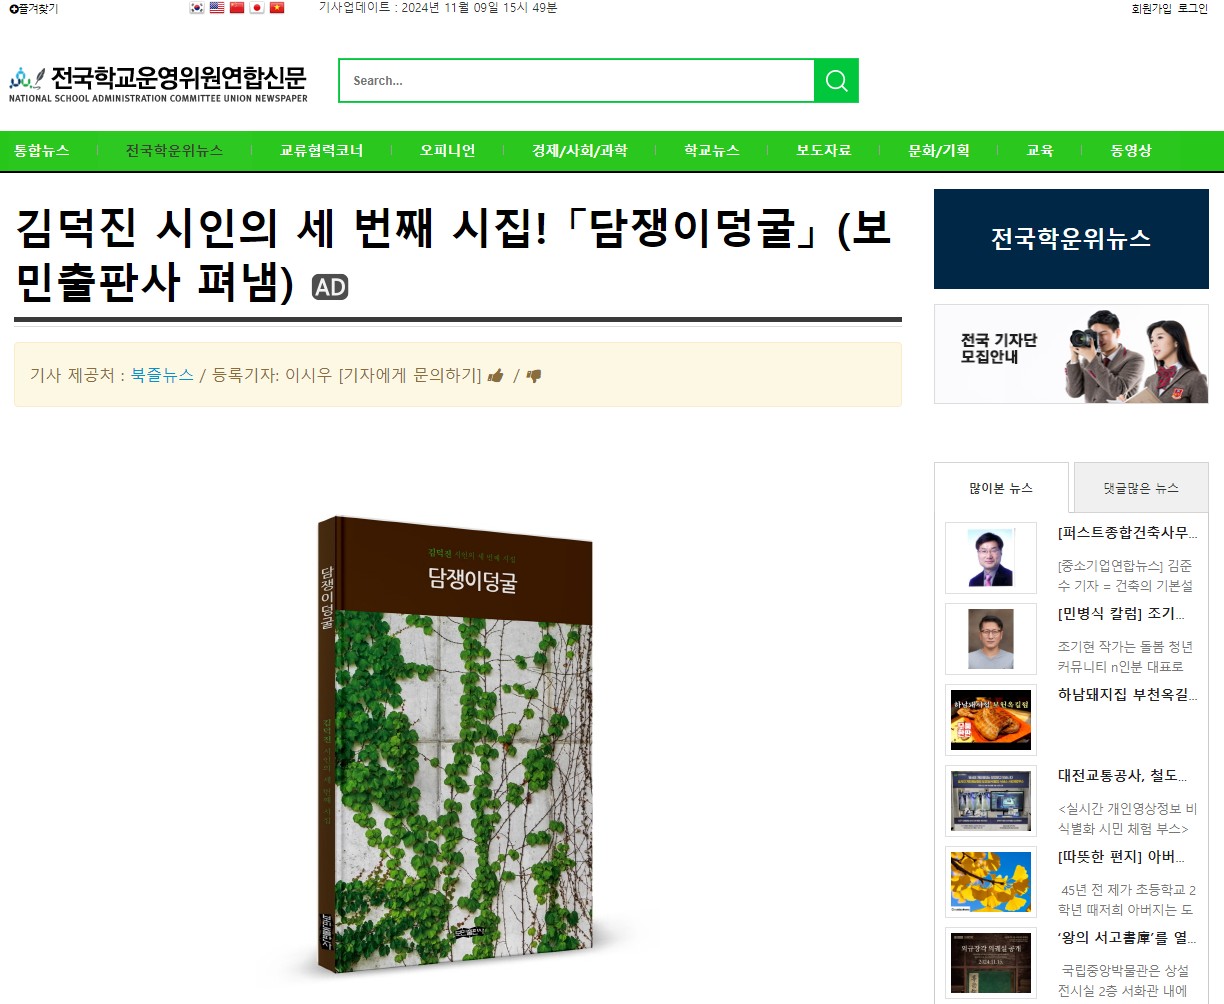Open the site logo 전국학교운영위원연합신문
The height and width of the screenshot is (1004, 1224).
click(159, 83)
